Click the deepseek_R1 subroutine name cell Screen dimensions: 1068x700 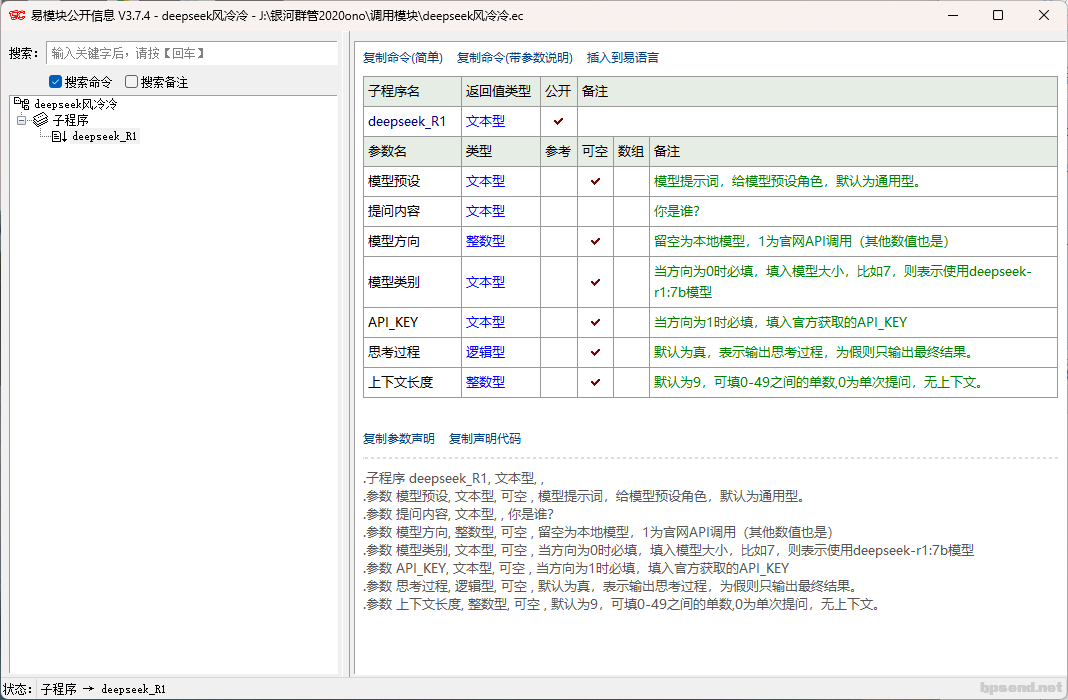(x=412, y=121)
